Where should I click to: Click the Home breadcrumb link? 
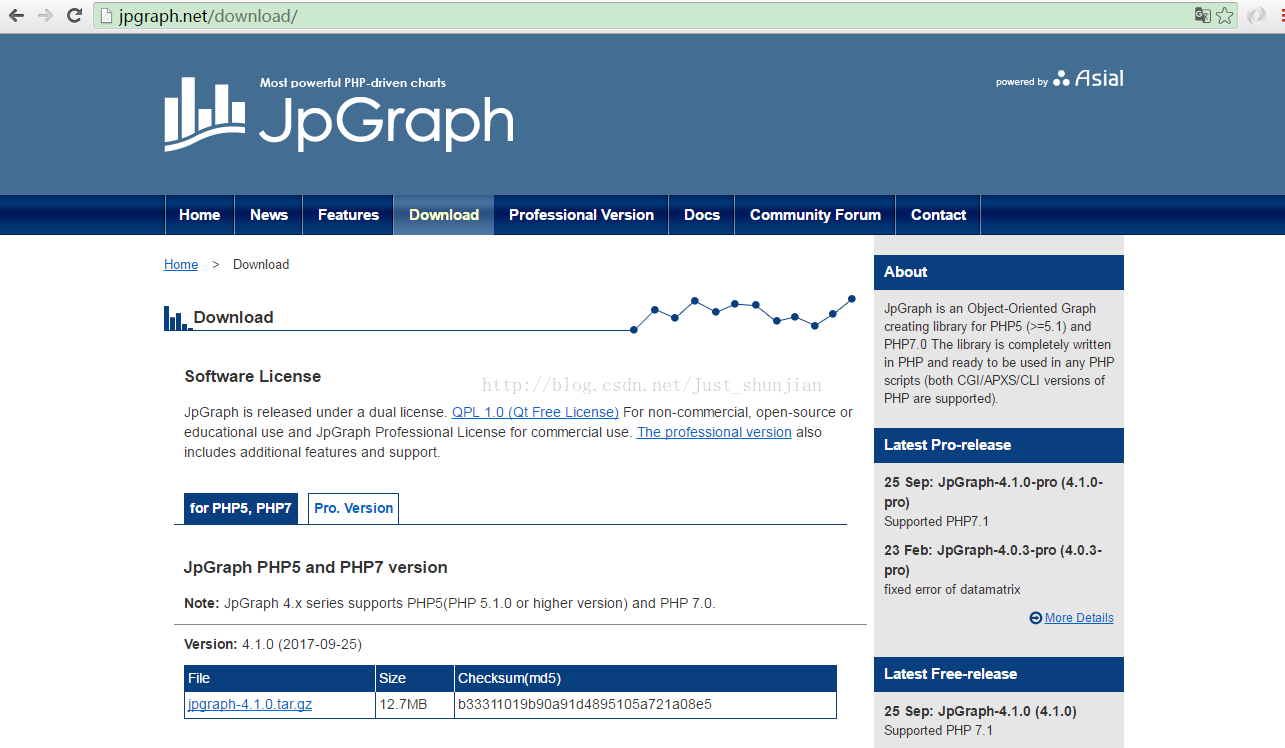pos(181,265)
